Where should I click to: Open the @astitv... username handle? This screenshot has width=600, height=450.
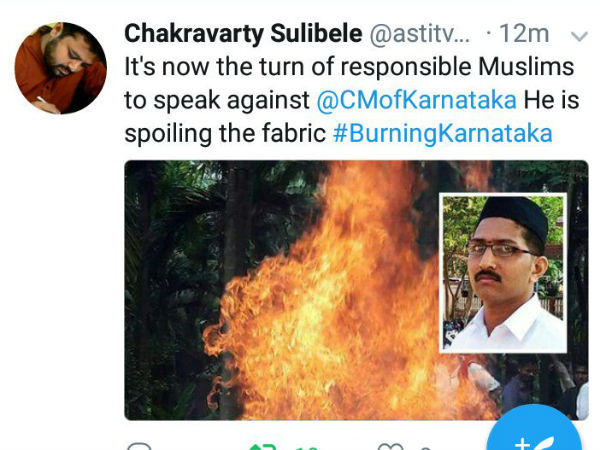[419, 34]
